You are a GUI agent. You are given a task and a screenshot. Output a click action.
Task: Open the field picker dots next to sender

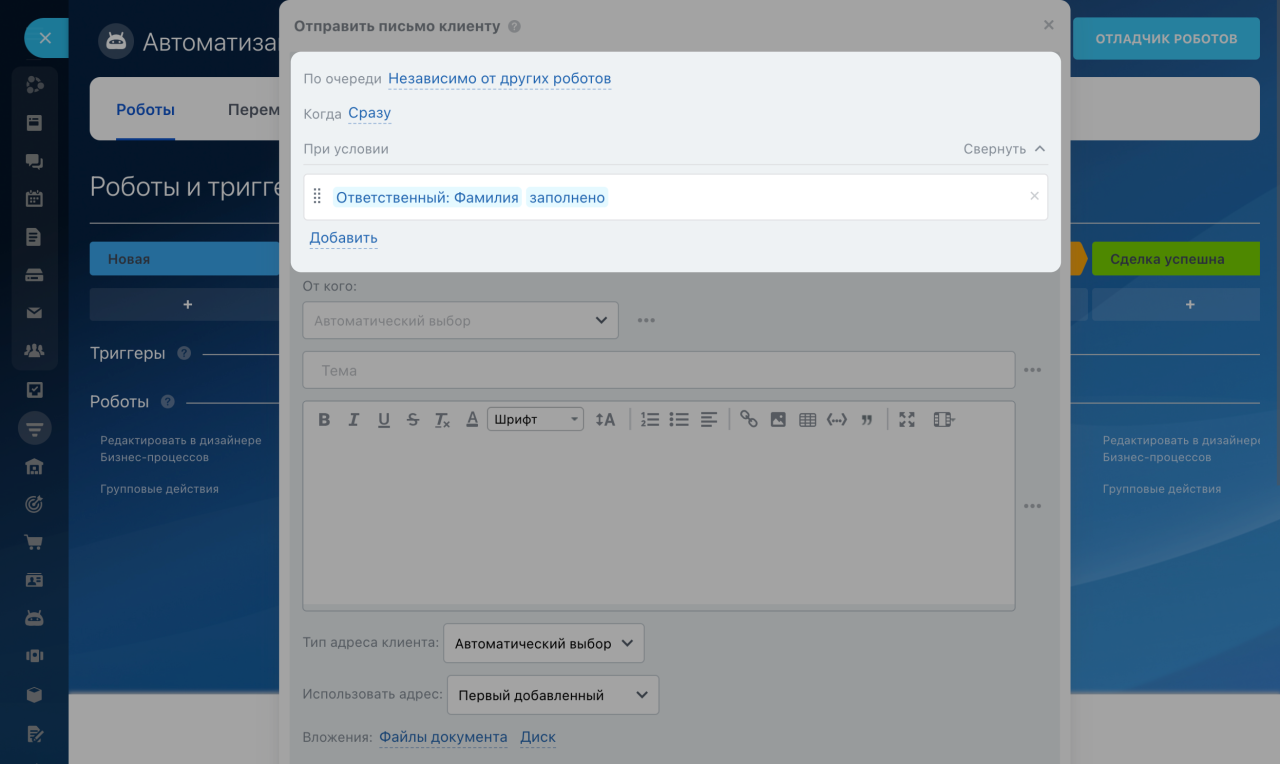(646, 321)
